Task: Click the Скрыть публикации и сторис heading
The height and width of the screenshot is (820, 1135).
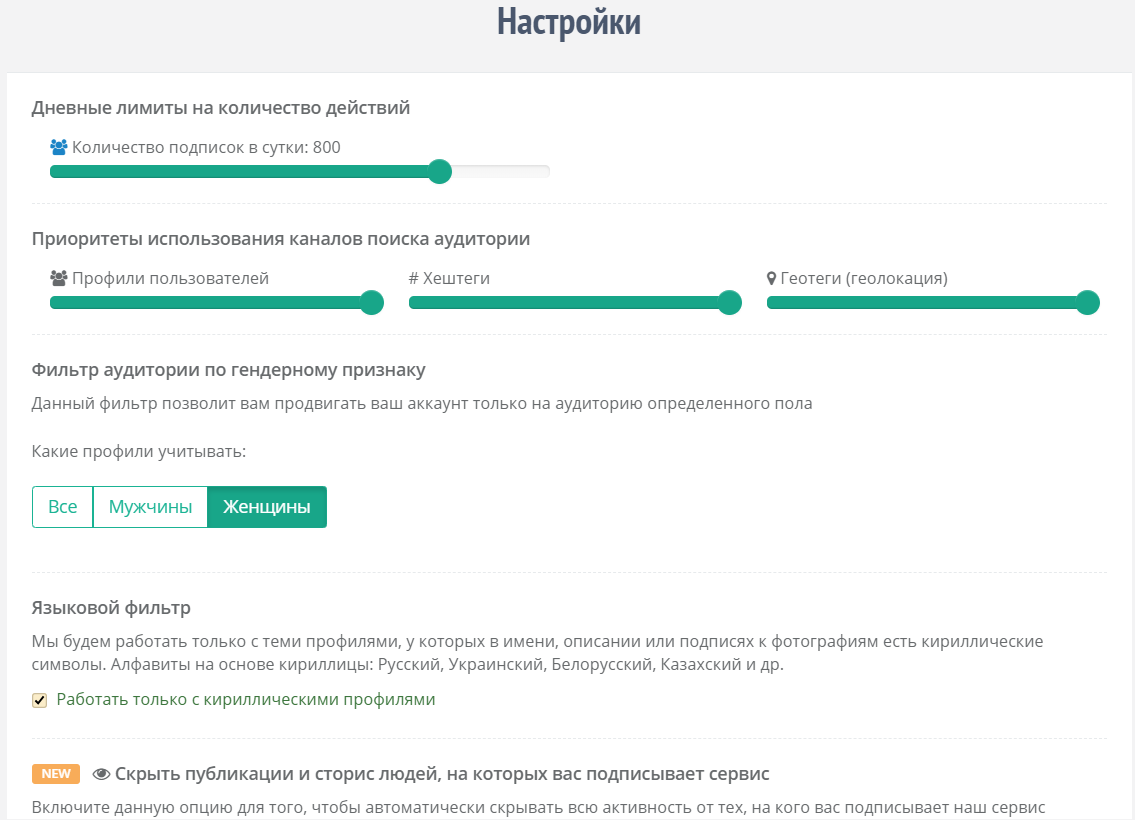Action: 442,774
